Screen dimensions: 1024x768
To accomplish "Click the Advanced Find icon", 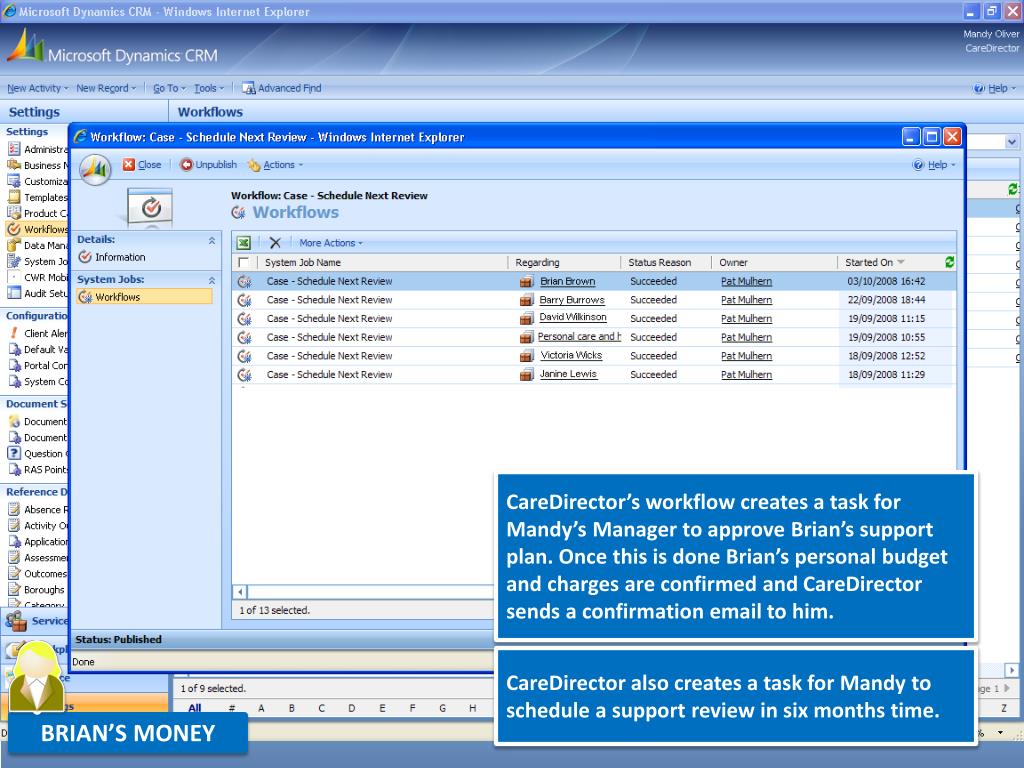I will point(248,88).
